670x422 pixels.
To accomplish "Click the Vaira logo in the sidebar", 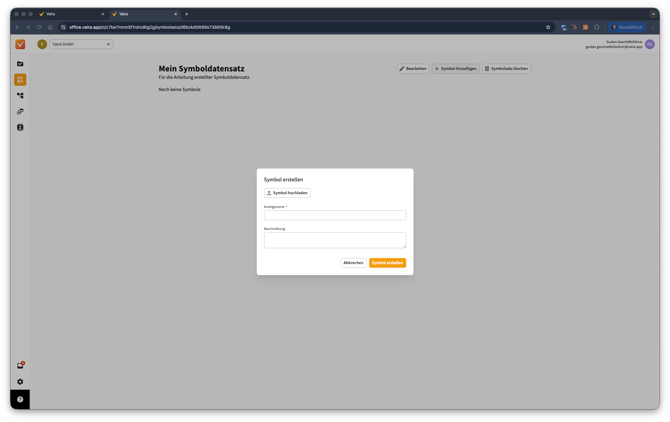I will pos(20,44).
